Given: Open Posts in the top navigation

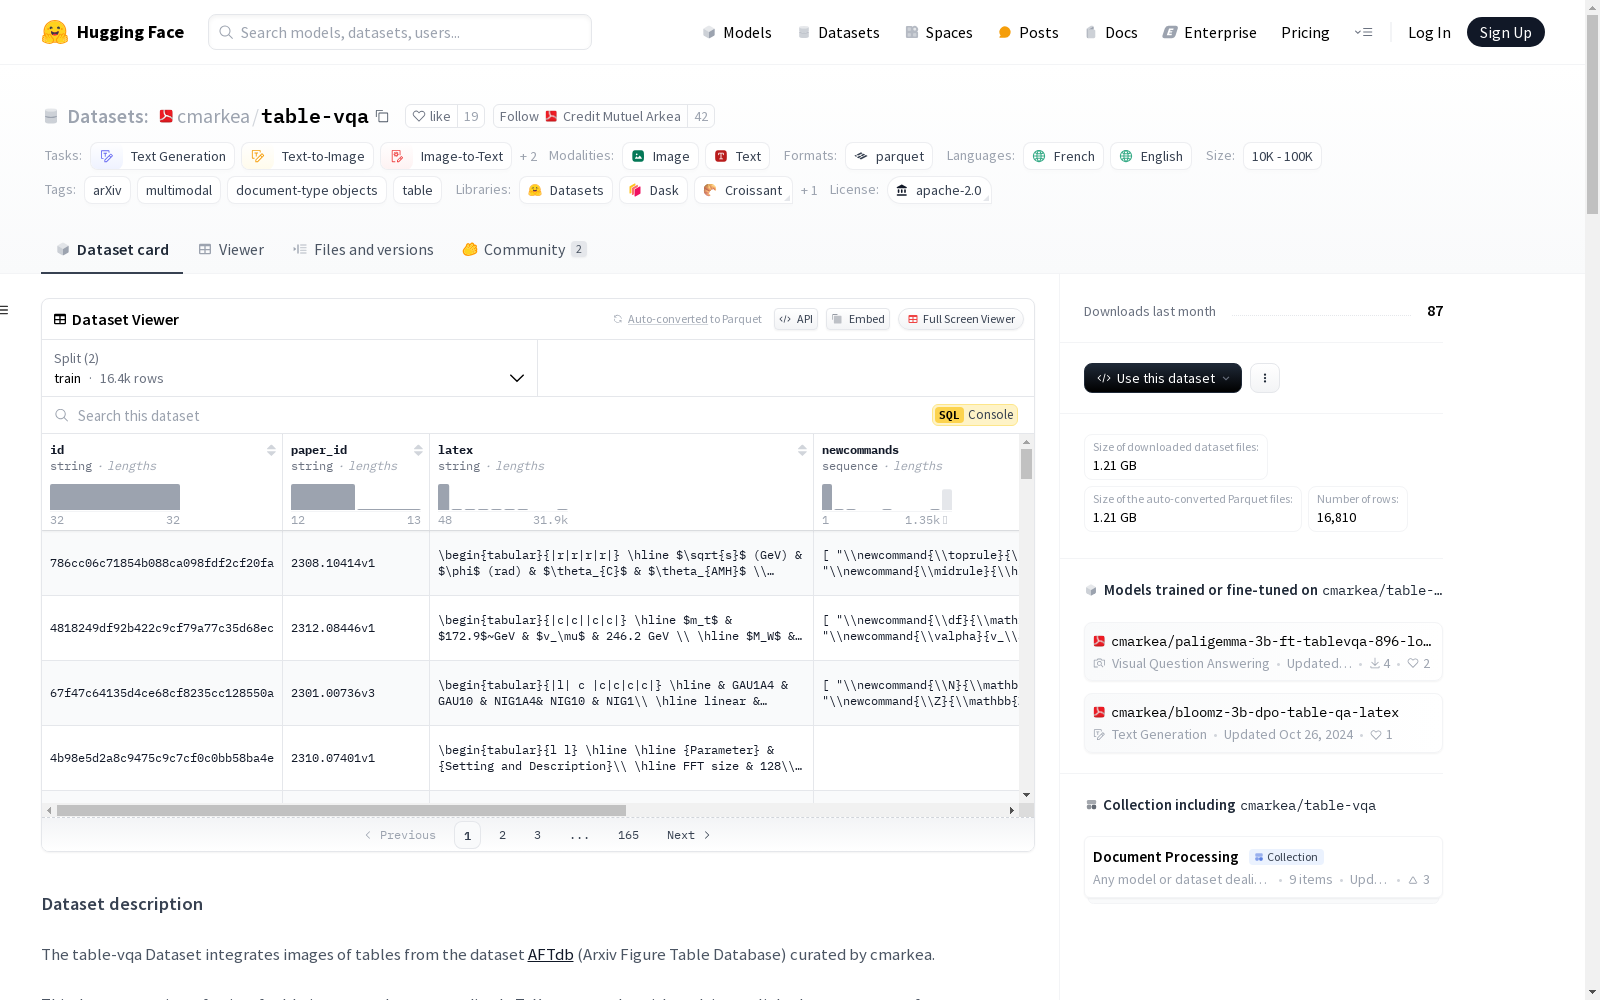Looking at the screenshot, I should coord(1028,32).
